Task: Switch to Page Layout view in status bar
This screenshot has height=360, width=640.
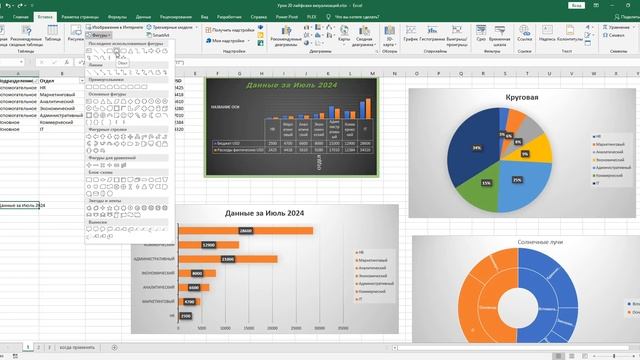Action: (x=571, y=356)
